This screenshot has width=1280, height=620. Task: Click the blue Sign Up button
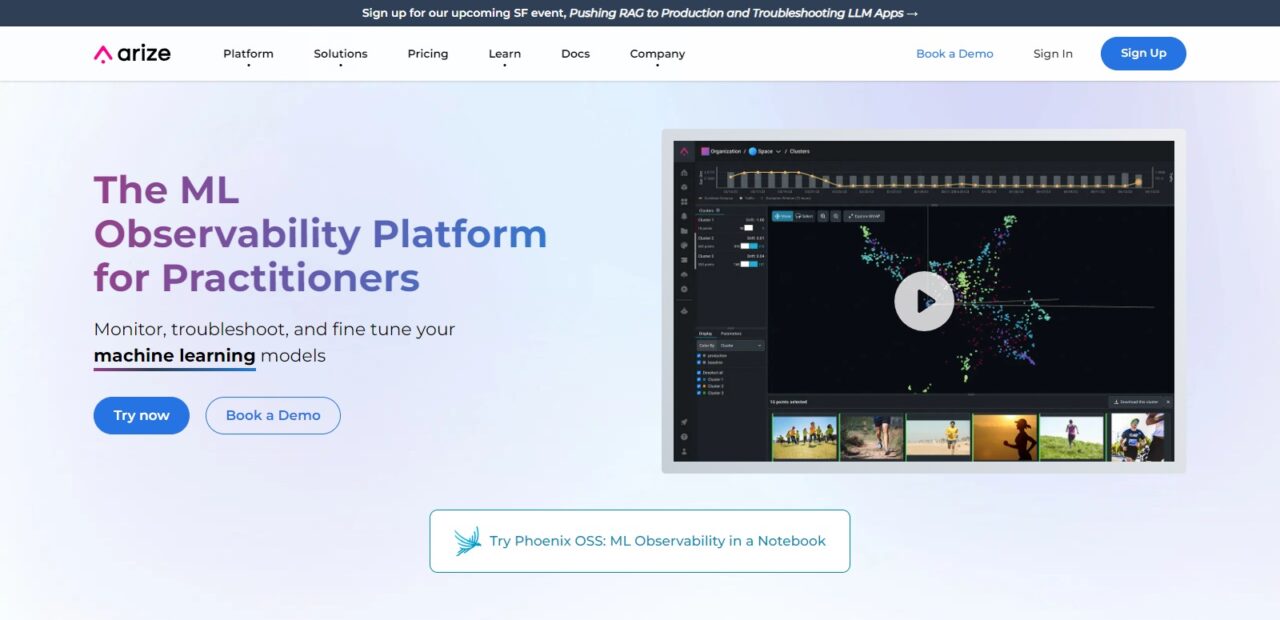click(1143, 53)
